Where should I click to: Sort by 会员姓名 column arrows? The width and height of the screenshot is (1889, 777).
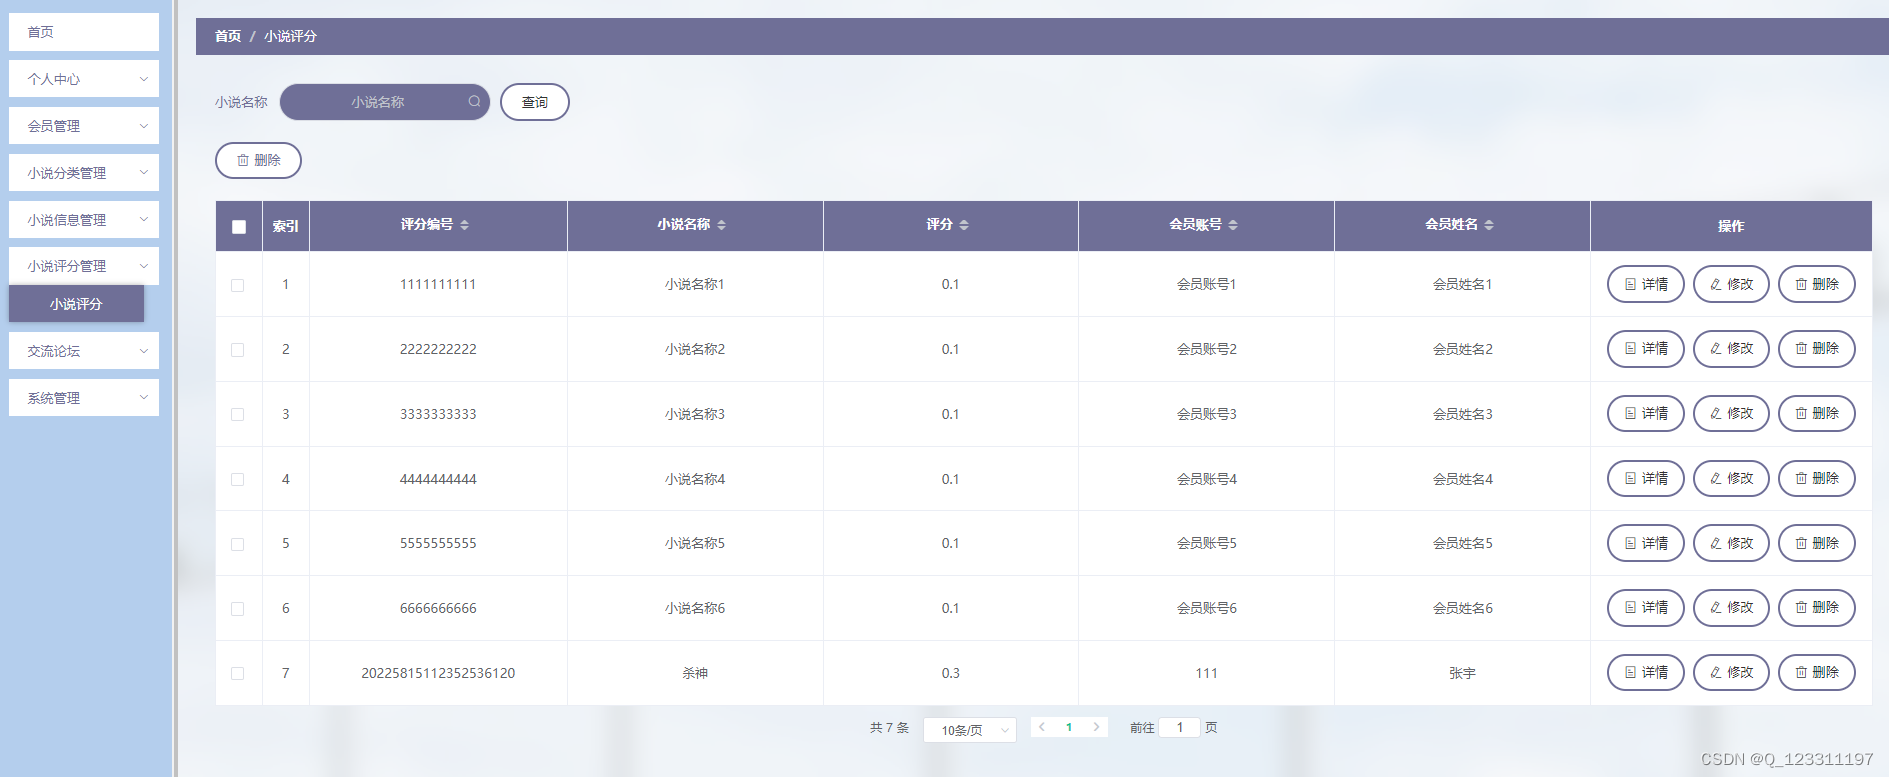pyautogui.click(x=1488, y=225)
